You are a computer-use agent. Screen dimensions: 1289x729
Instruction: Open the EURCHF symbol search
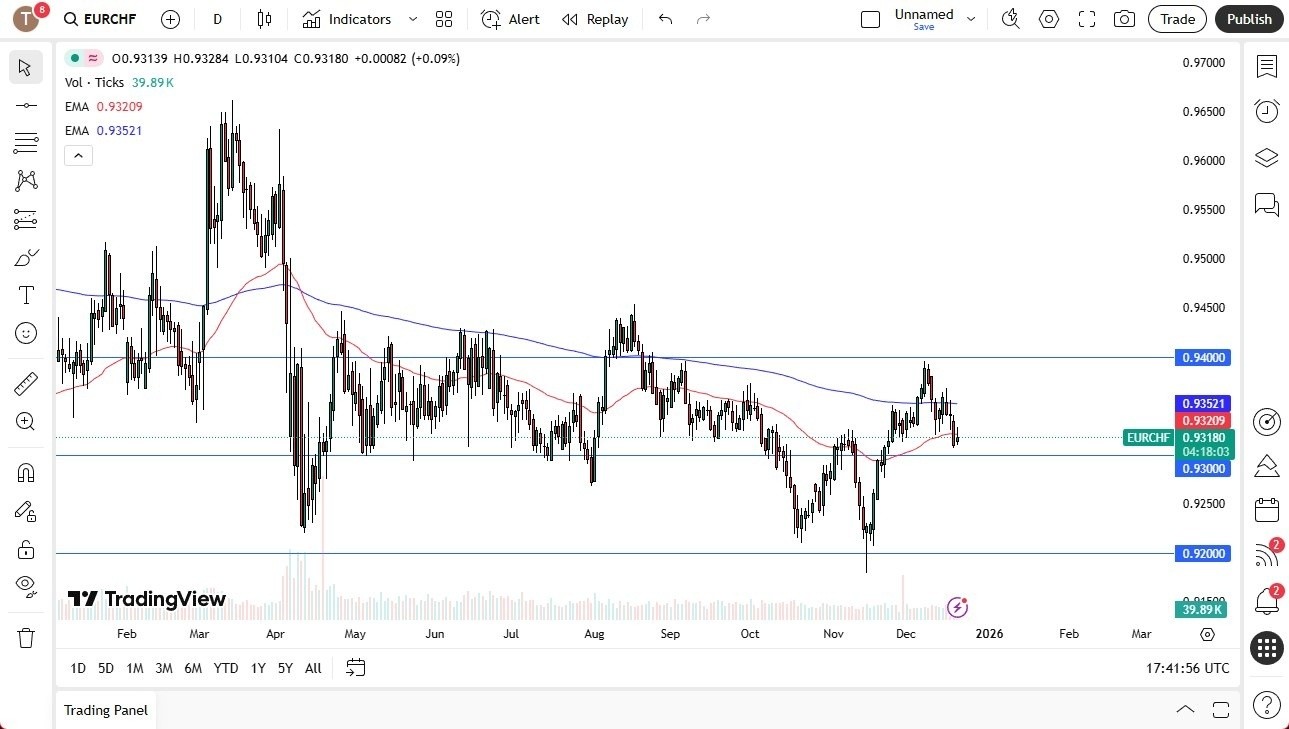coord(100,19)
